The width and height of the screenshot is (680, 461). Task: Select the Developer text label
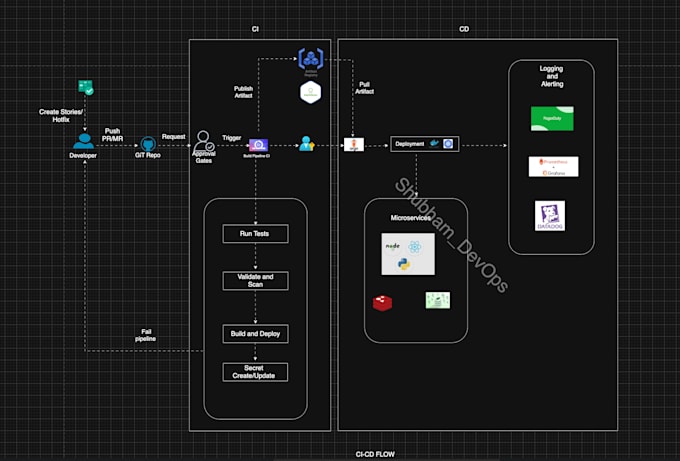pyautogui.click(x=83, y=155)
